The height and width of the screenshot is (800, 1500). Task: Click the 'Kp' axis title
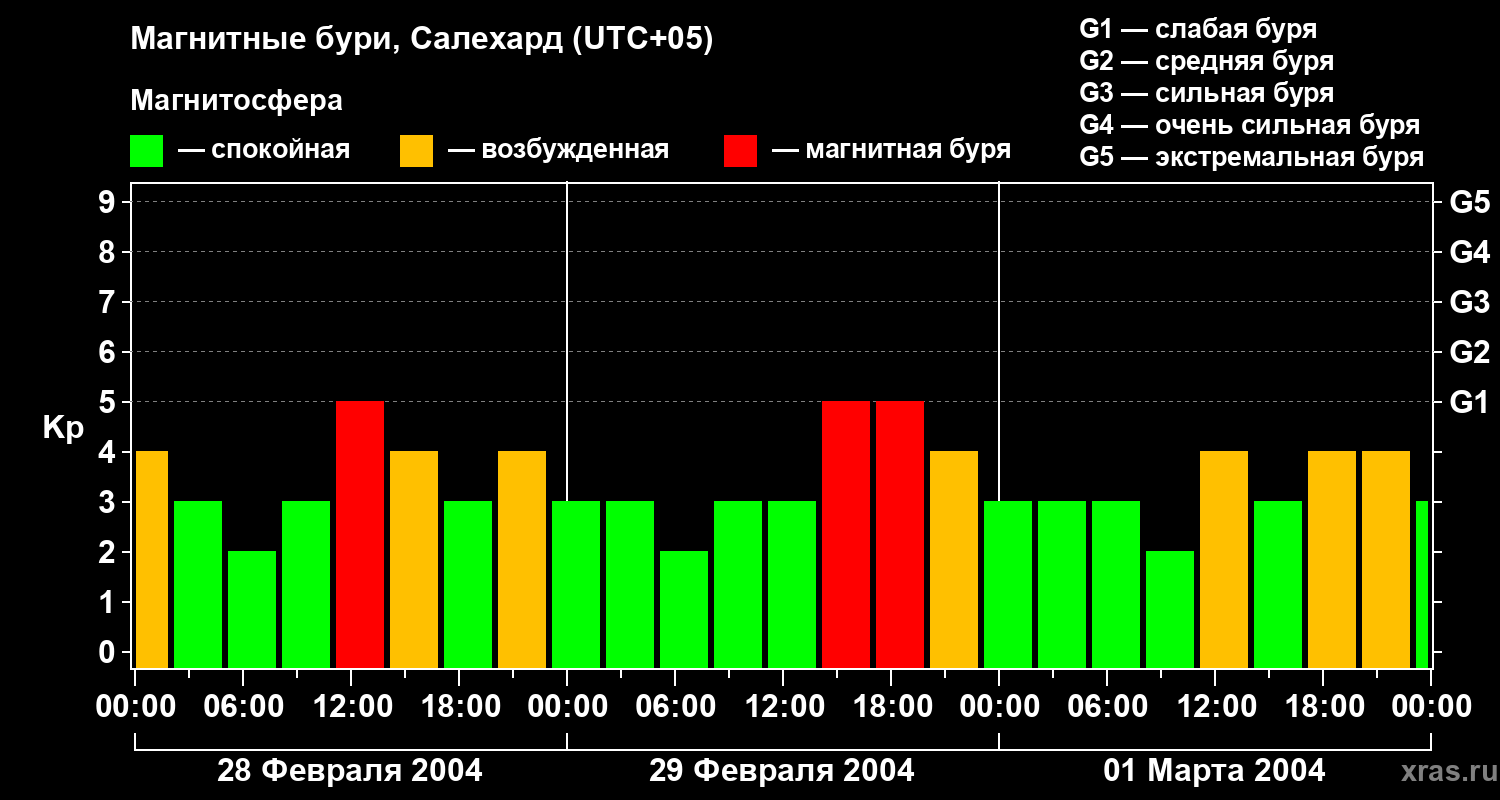click(x=63, y=428)
